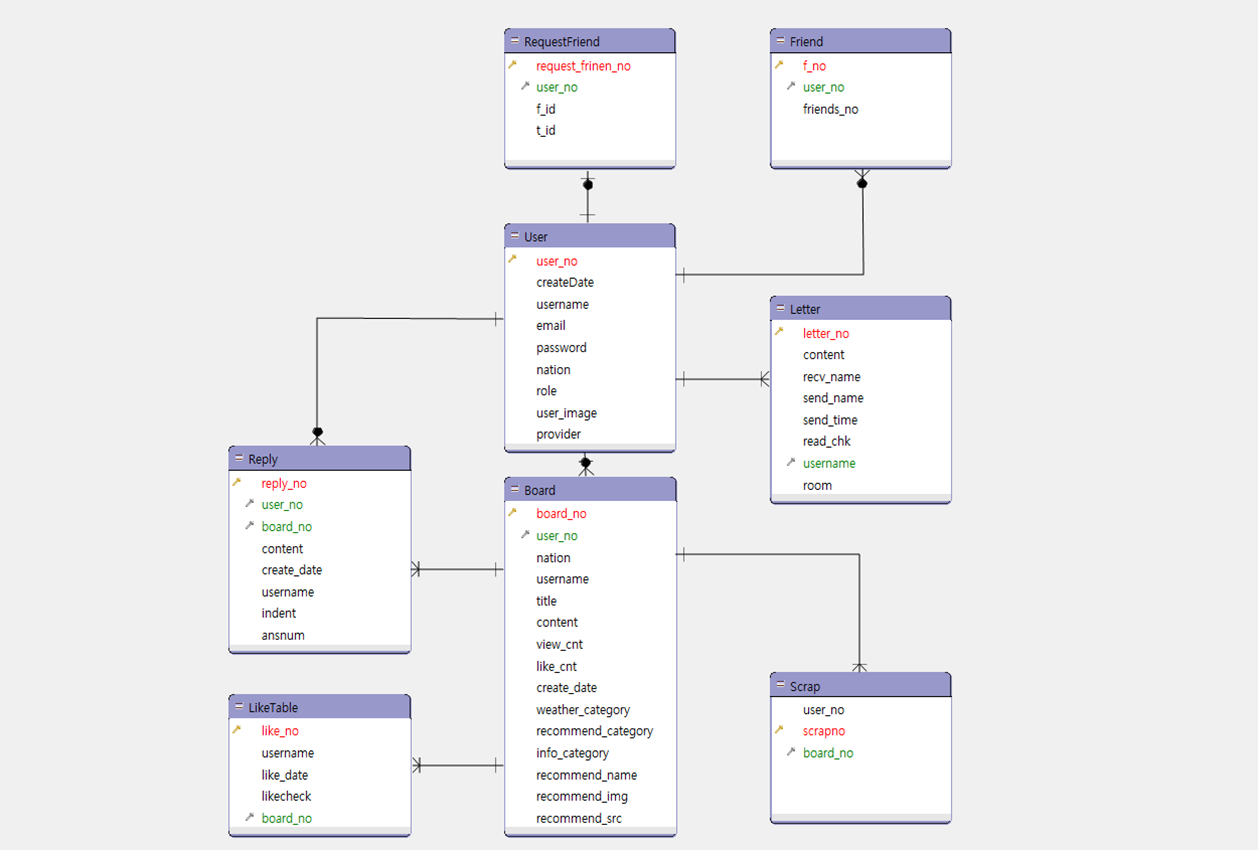Click the primary key icon beside f_no

tap(779, 65)
